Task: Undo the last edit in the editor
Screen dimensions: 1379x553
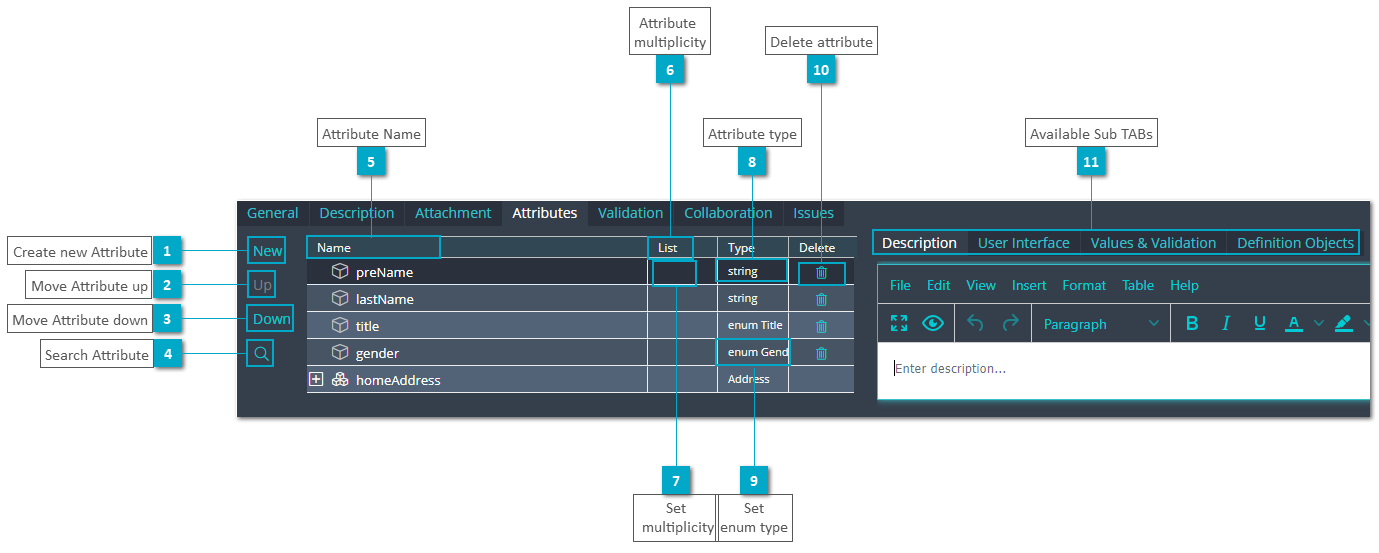Action: coord(976,323)
